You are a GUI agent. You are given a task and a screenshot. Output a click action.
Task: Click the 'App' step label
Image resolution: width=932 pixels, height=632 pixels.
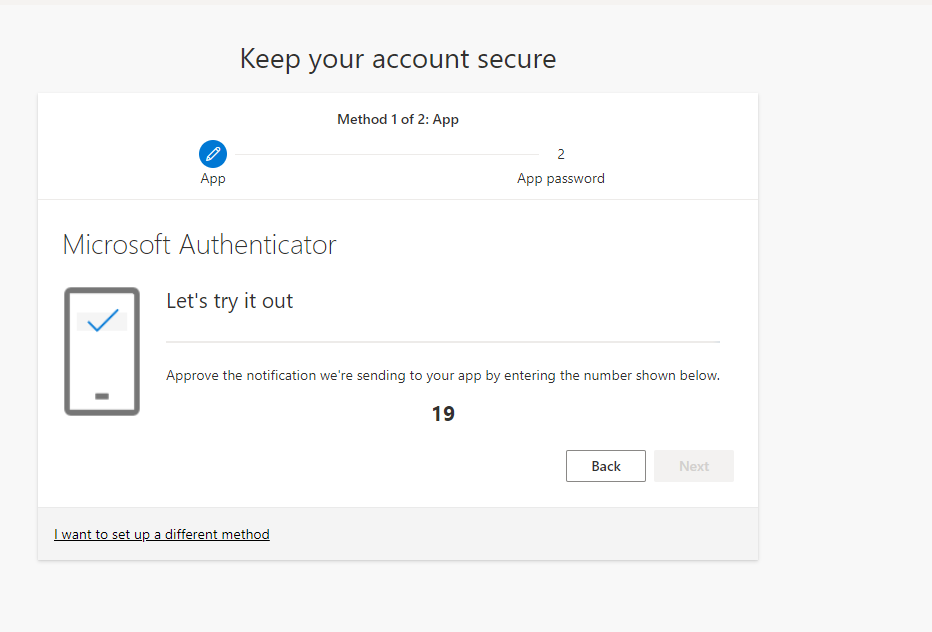click(x=213, y=178)
